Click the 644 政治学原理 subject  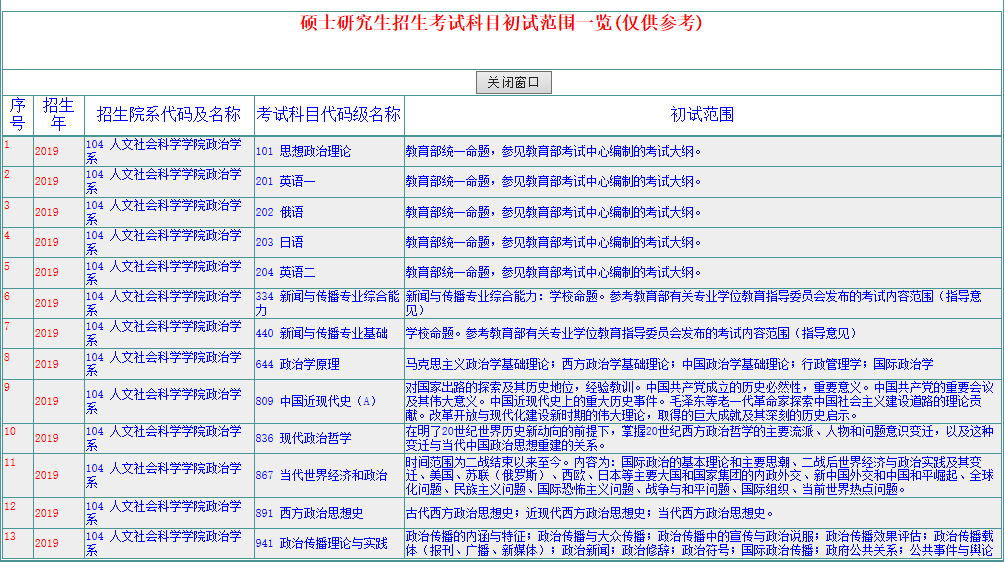point(297,364)
